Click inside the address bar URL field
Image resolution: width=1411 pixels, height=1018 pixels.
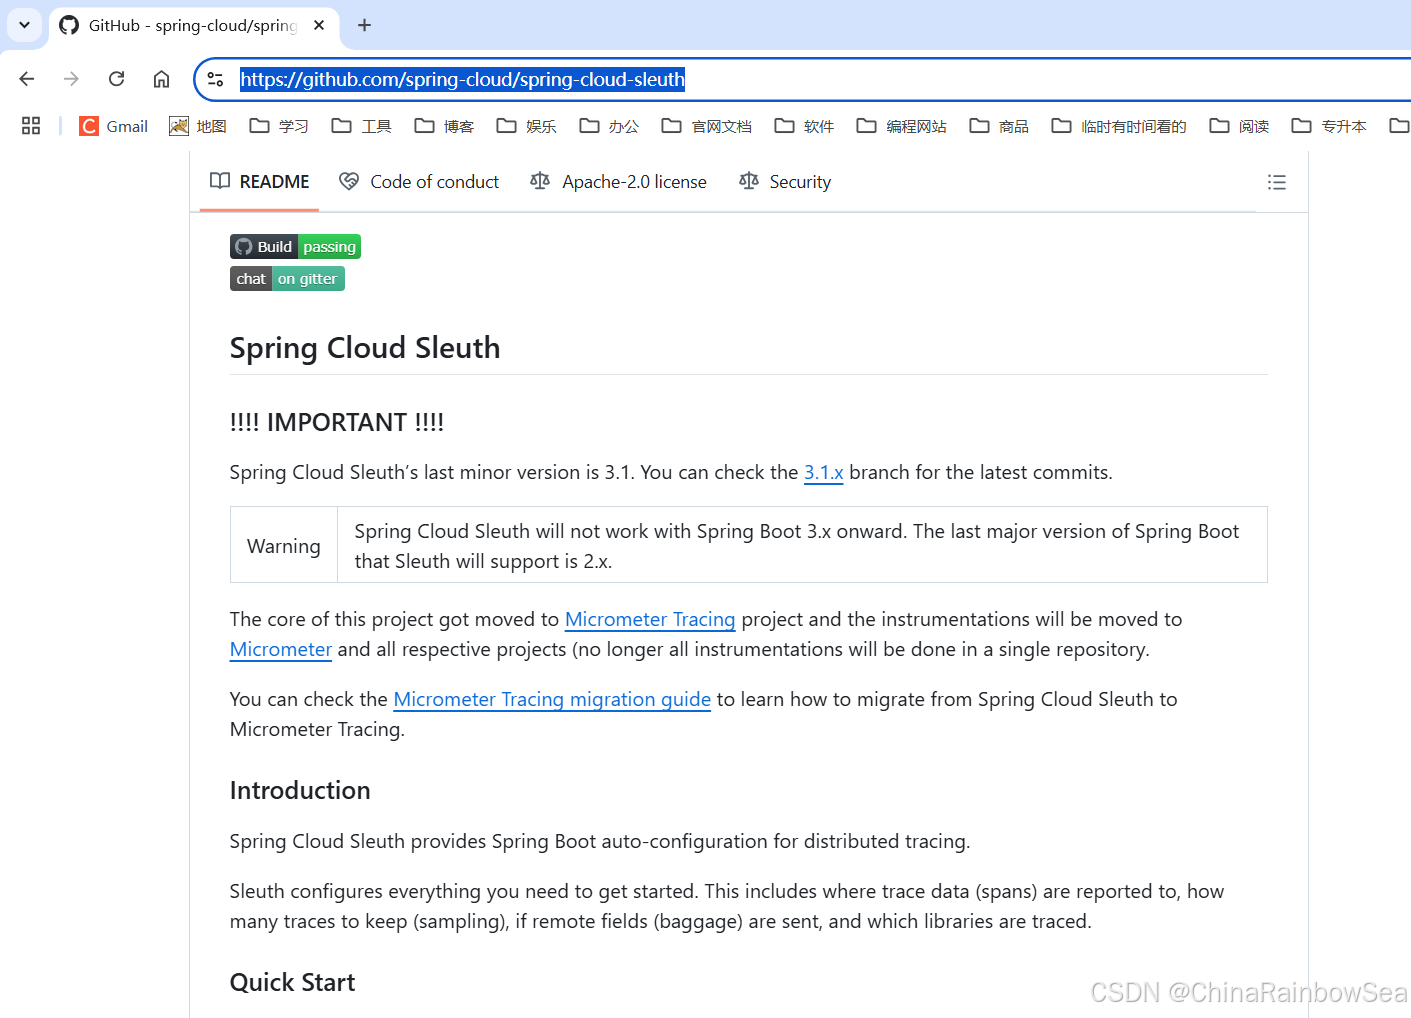click(462, 79)
